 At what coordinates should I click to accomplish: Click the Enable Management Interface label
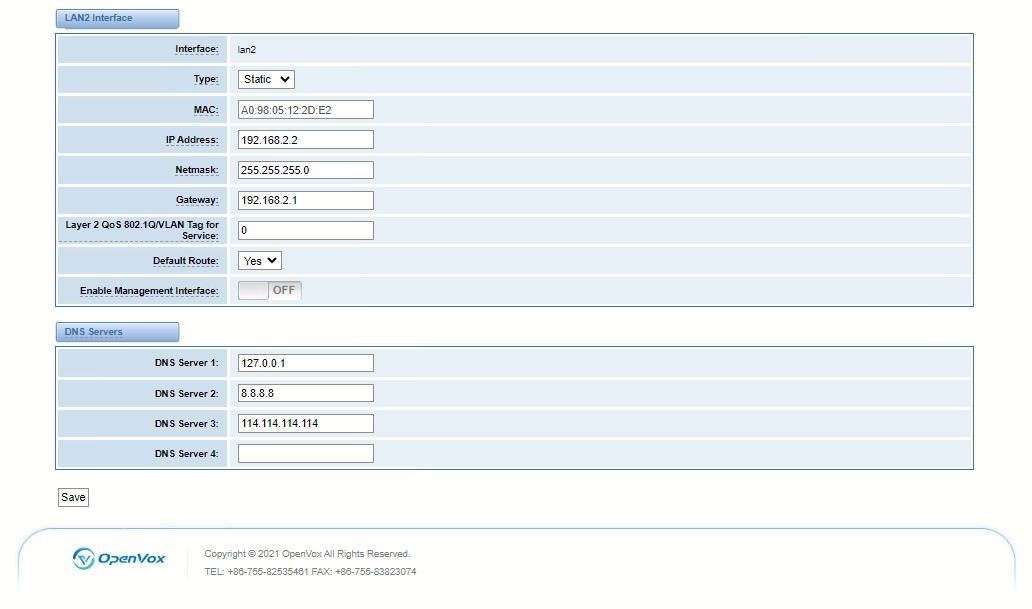click(149, 291)
